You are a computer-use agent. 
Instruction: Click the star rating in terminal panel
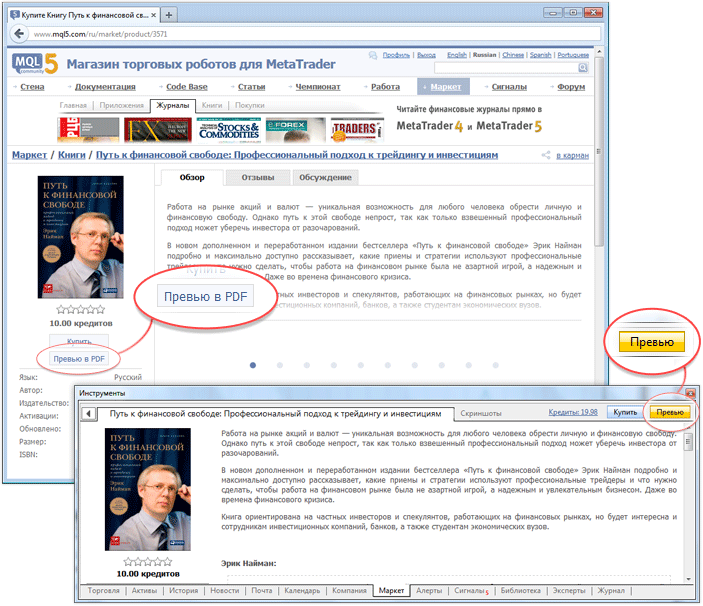[x=148, y=562]
